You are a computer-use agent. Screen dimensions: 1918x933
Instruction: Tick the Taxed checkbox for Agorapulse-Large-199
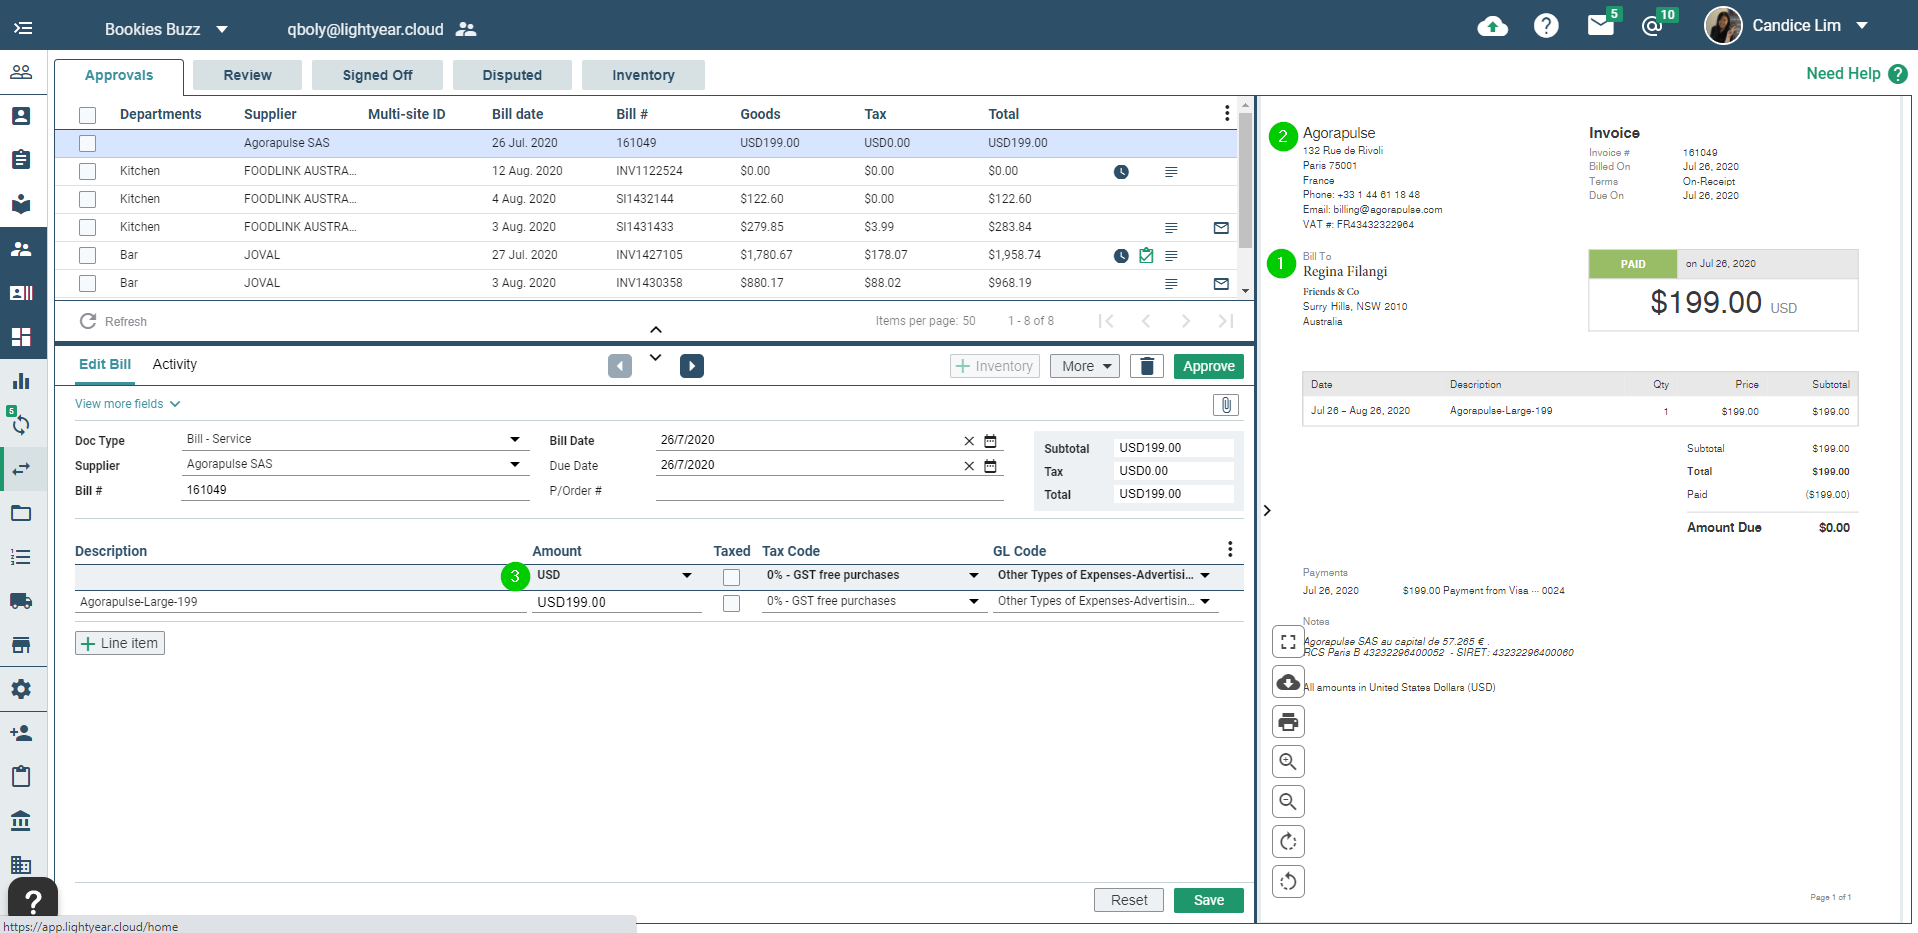coord(731,603)
